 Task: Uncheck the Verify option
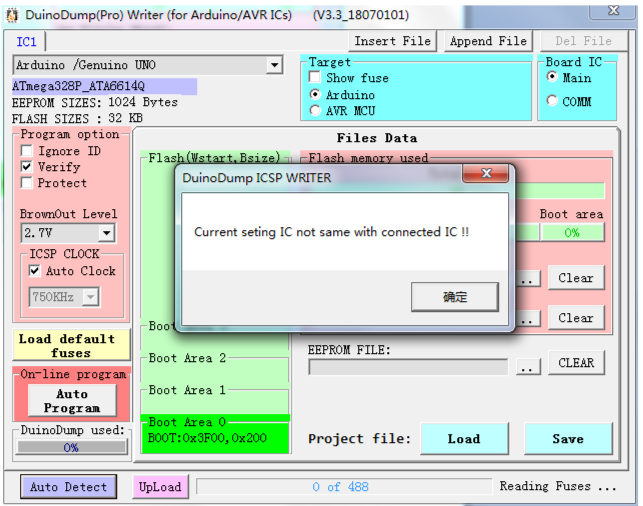click(x=27, y=166)
